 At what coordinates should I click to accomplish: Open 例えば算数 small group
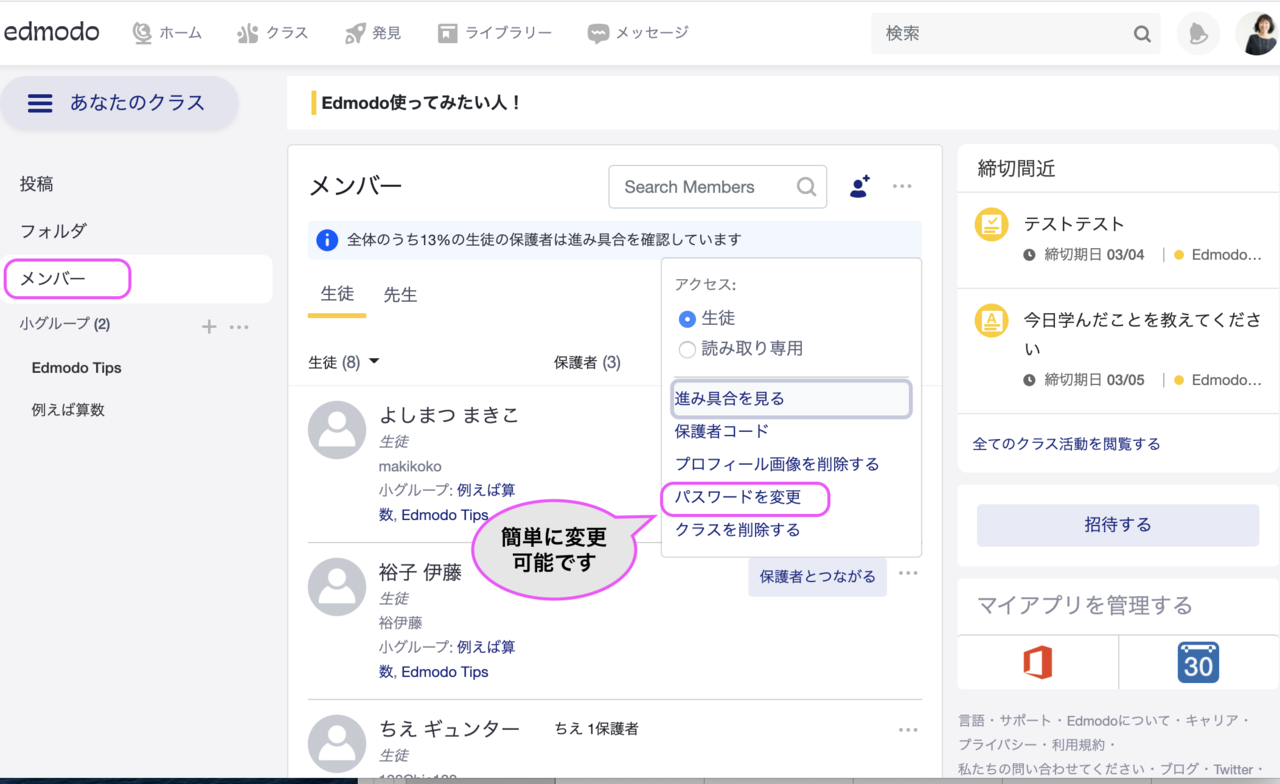68,410
